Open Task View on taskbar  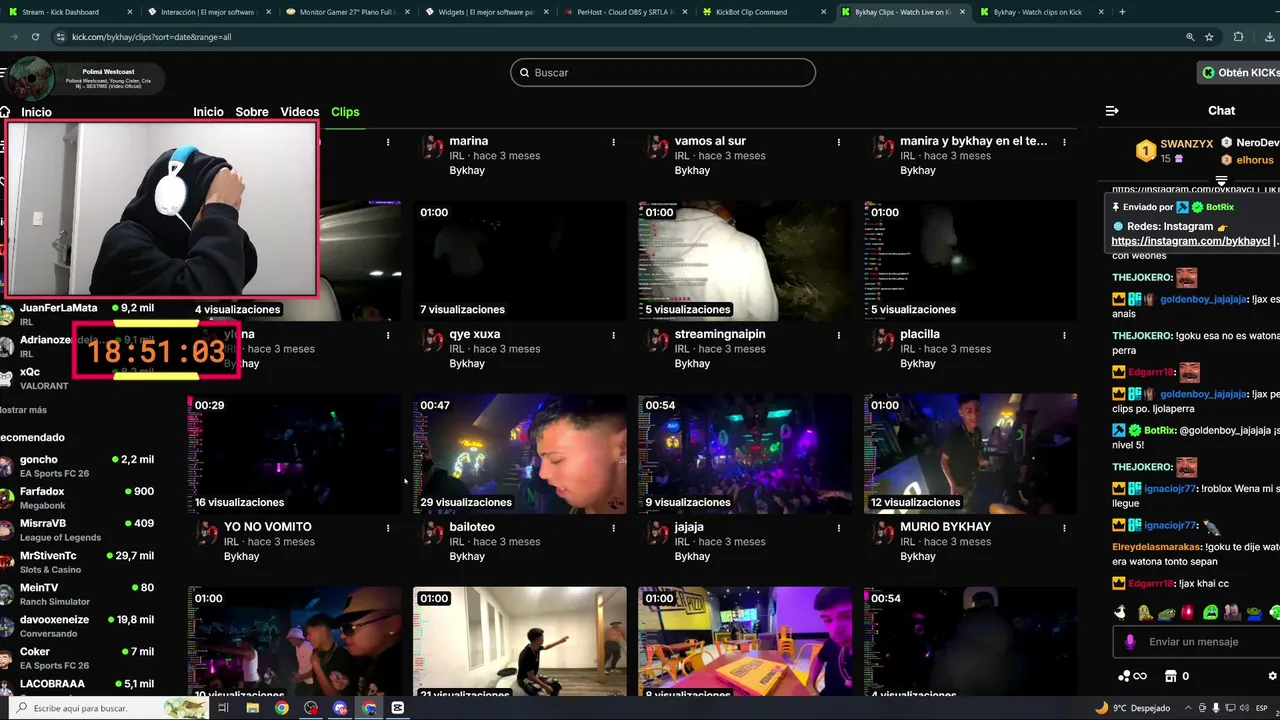224,708
